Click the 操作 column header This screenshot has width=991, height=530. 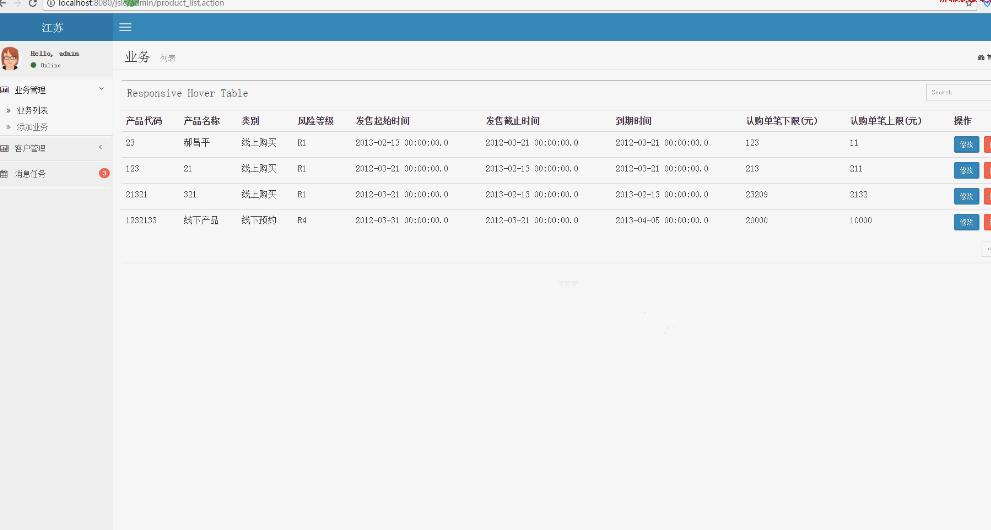pos(963,121)
